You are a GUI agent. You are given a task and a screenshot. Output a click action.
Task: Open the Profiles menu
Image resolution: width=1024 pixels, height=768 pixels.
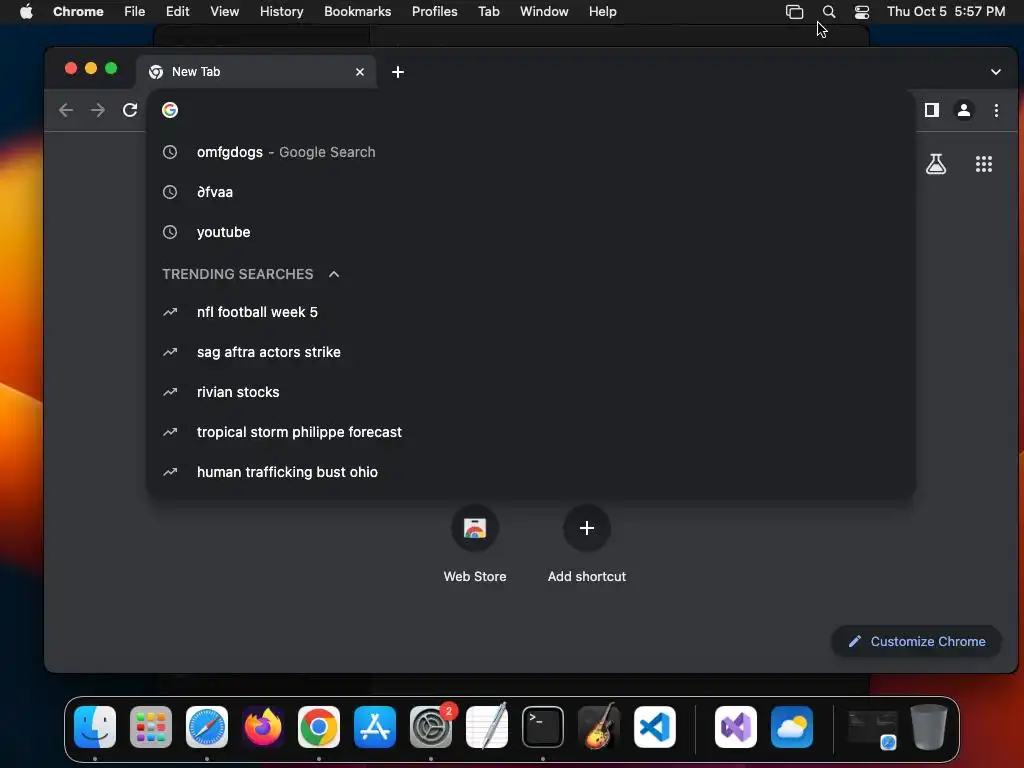click(434, 12)
